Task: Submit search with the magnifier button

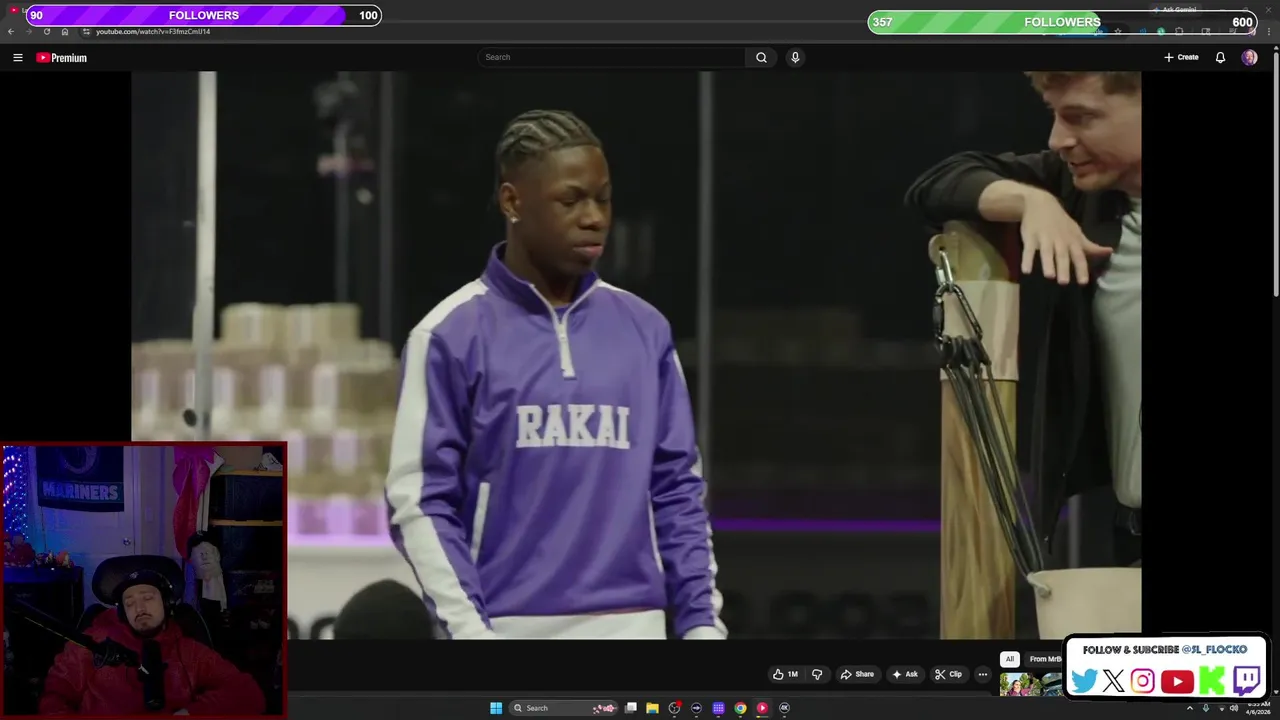Action: point(761,57)
